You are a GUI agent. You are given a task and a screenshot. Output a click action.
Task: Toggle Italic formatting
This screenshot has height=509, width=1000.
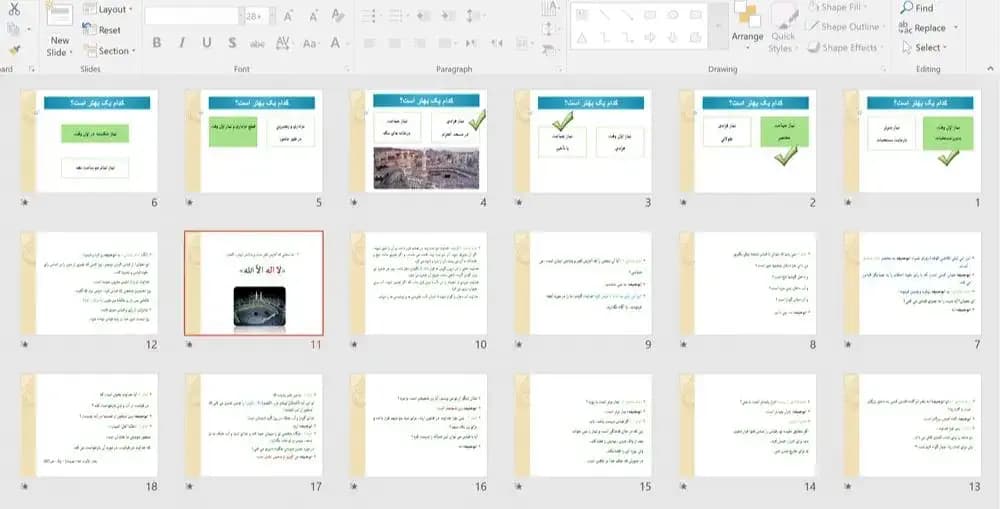182,43
